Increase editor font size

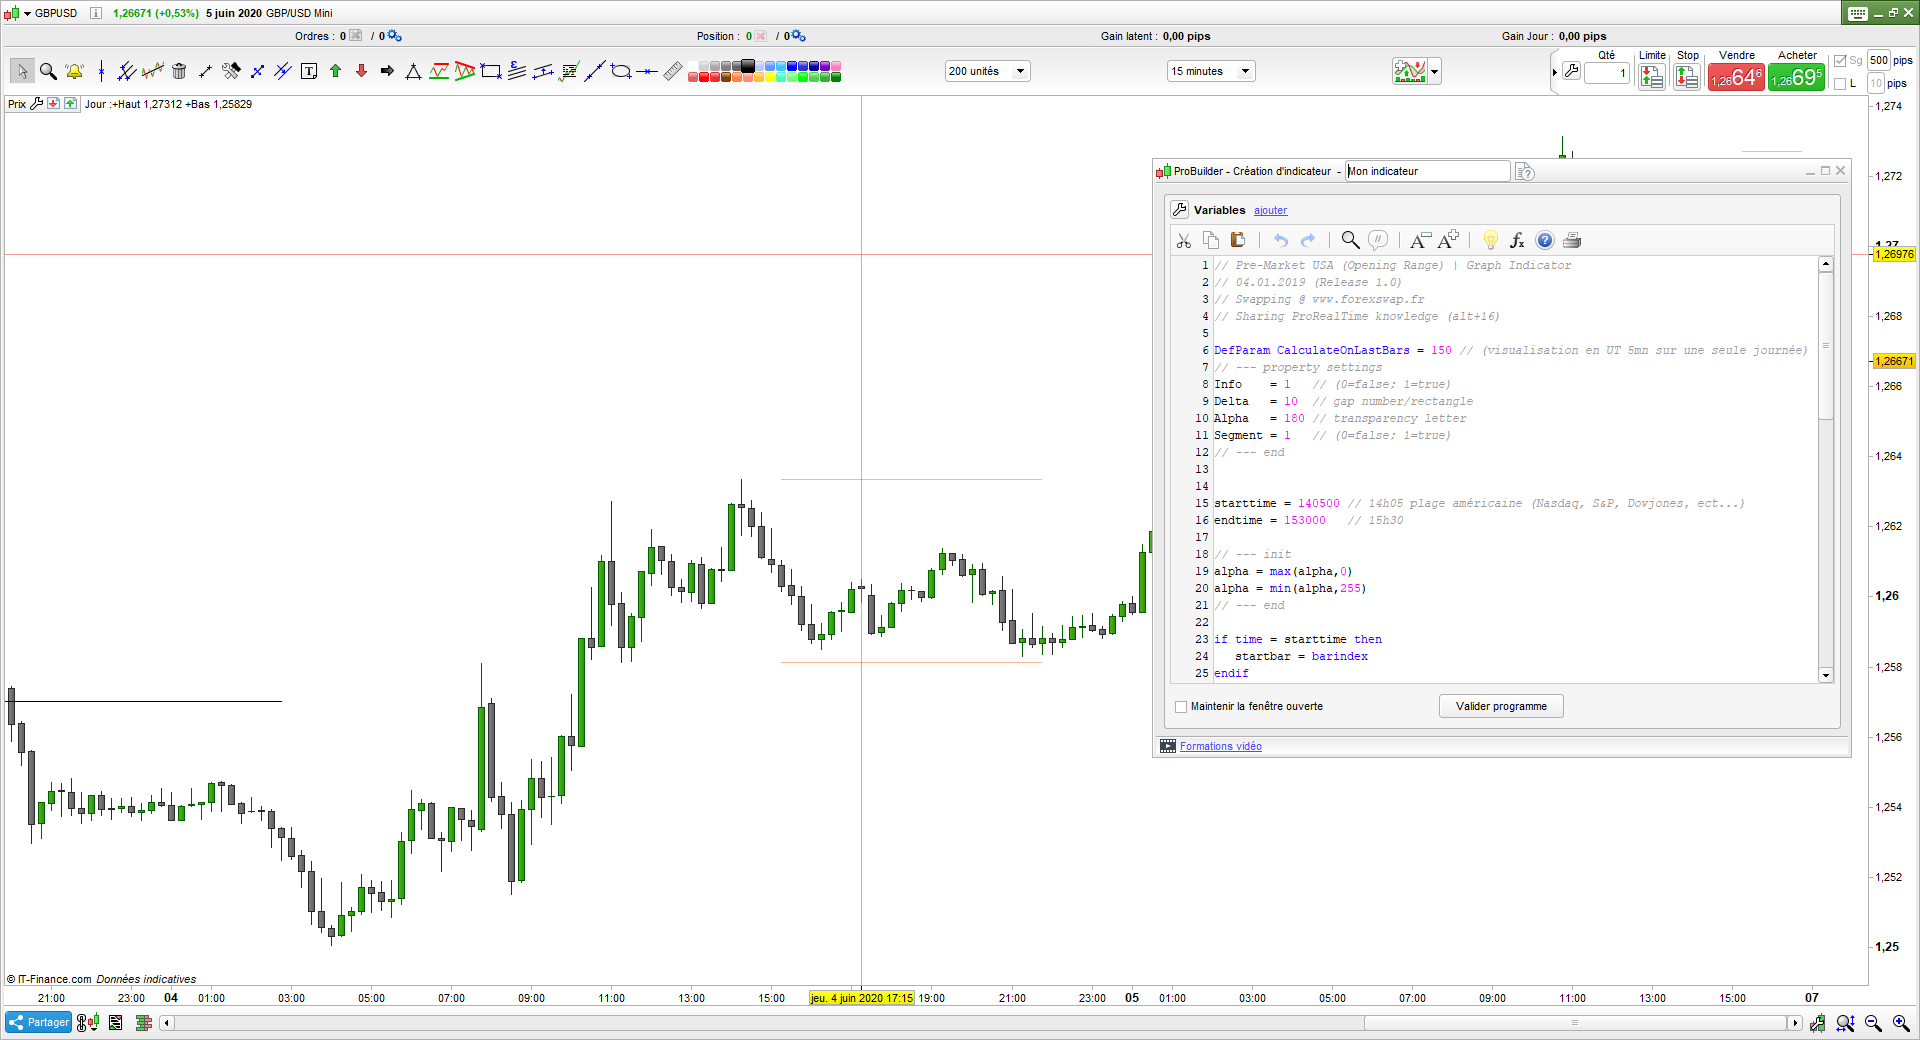1448,240
